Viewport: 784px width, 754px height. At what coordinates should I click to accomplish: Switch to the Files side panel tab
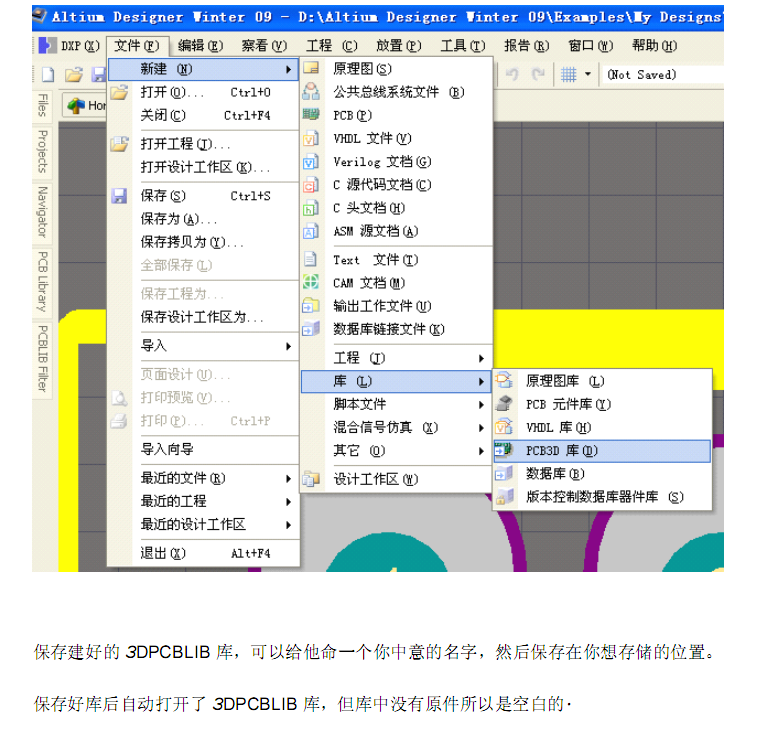[x=42, y=105]
